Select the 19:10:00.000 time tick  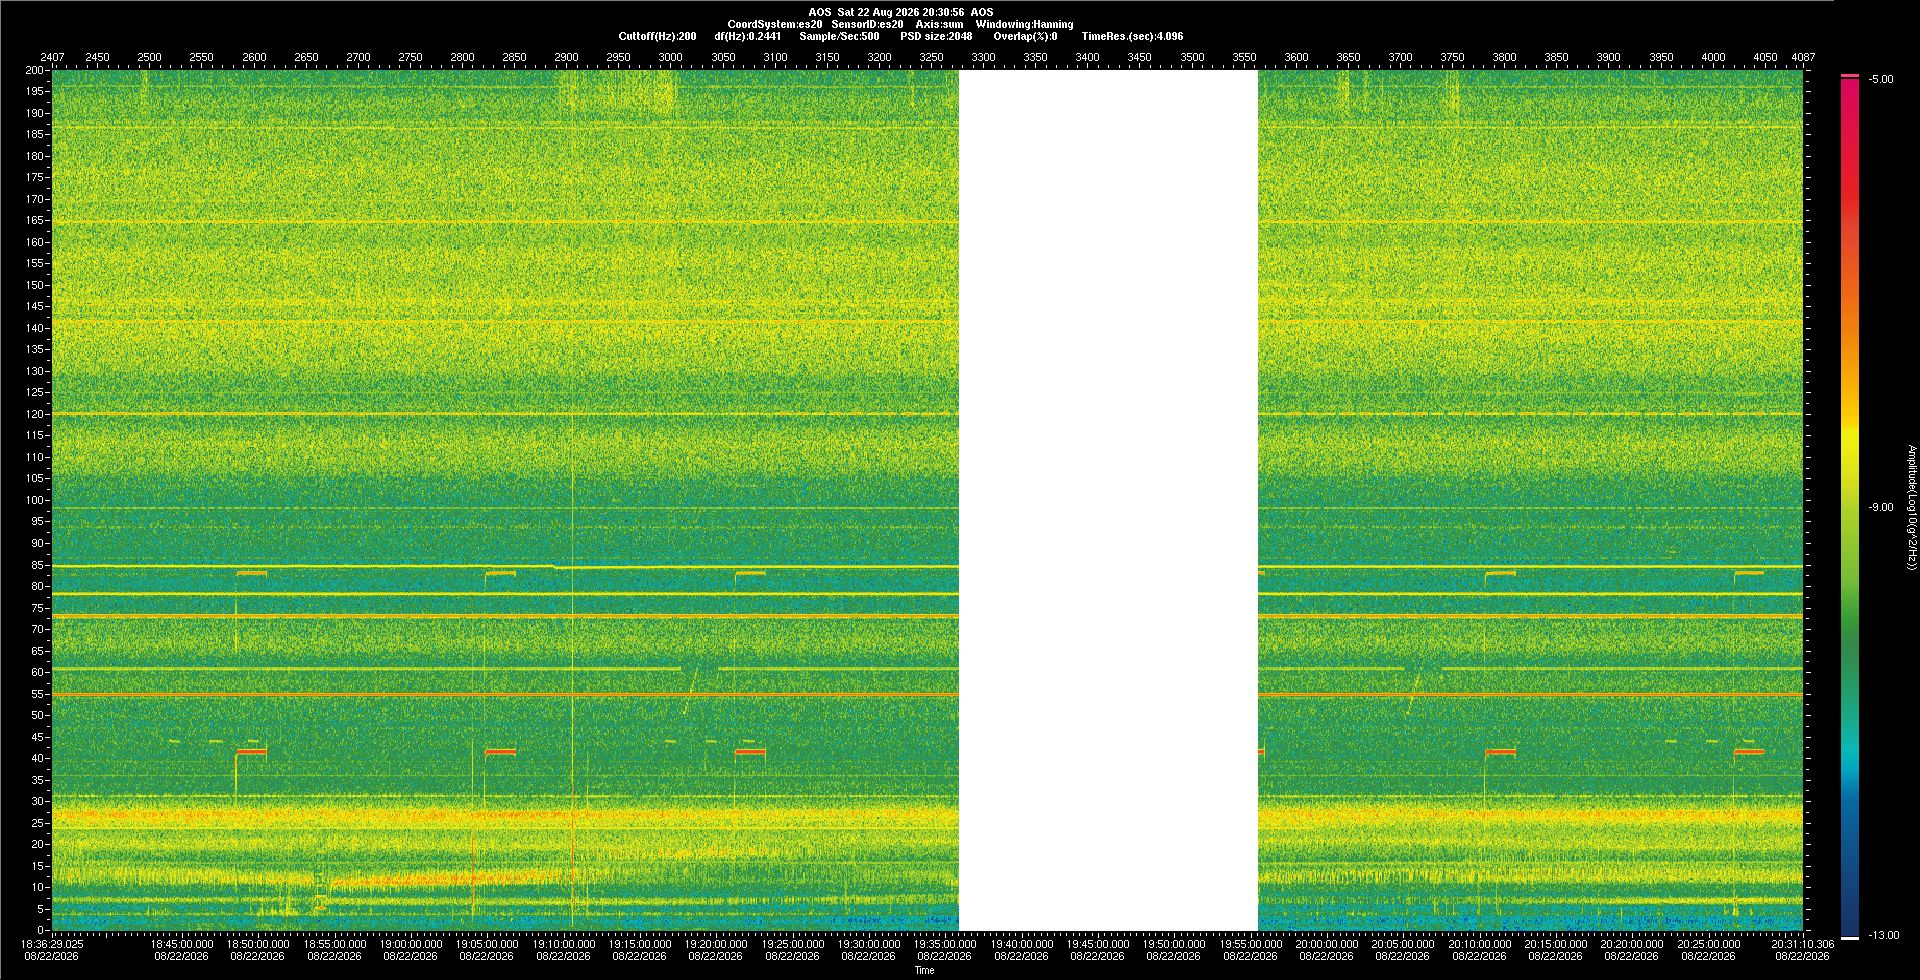[x=564, y=943]
